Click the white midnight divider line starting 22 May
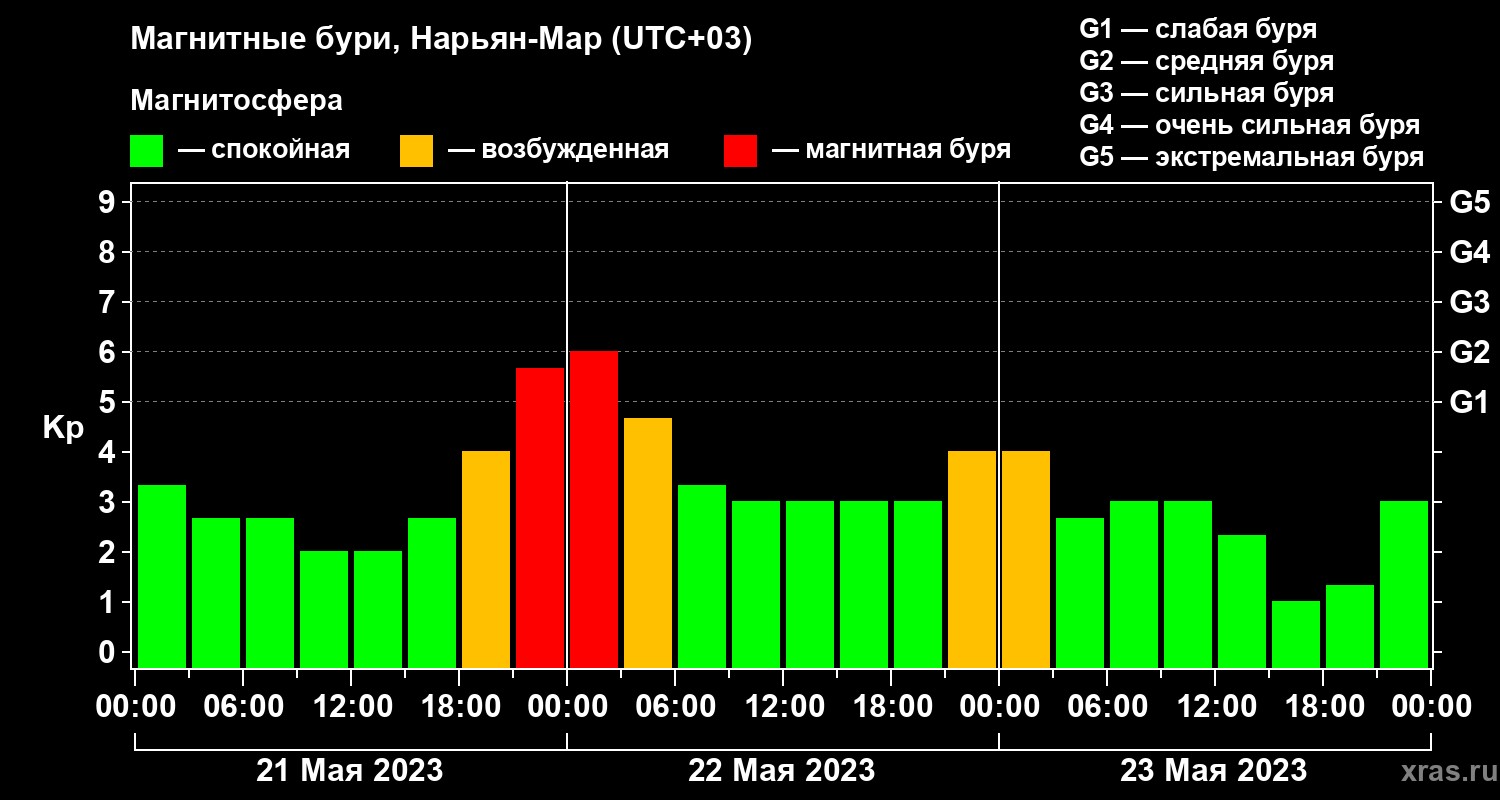 pyautogui.click(x=567, y=425)
